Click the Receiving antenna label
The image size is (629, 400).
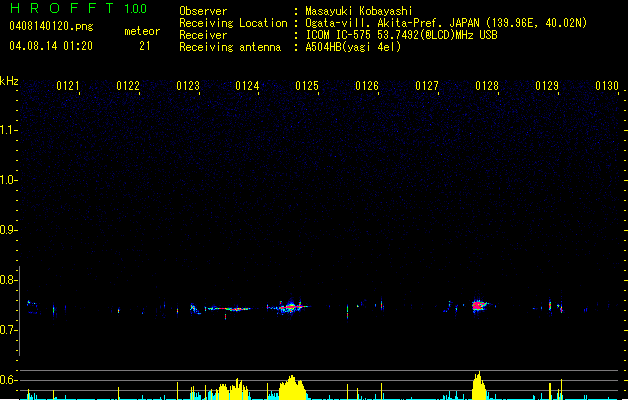click(230, 47)
